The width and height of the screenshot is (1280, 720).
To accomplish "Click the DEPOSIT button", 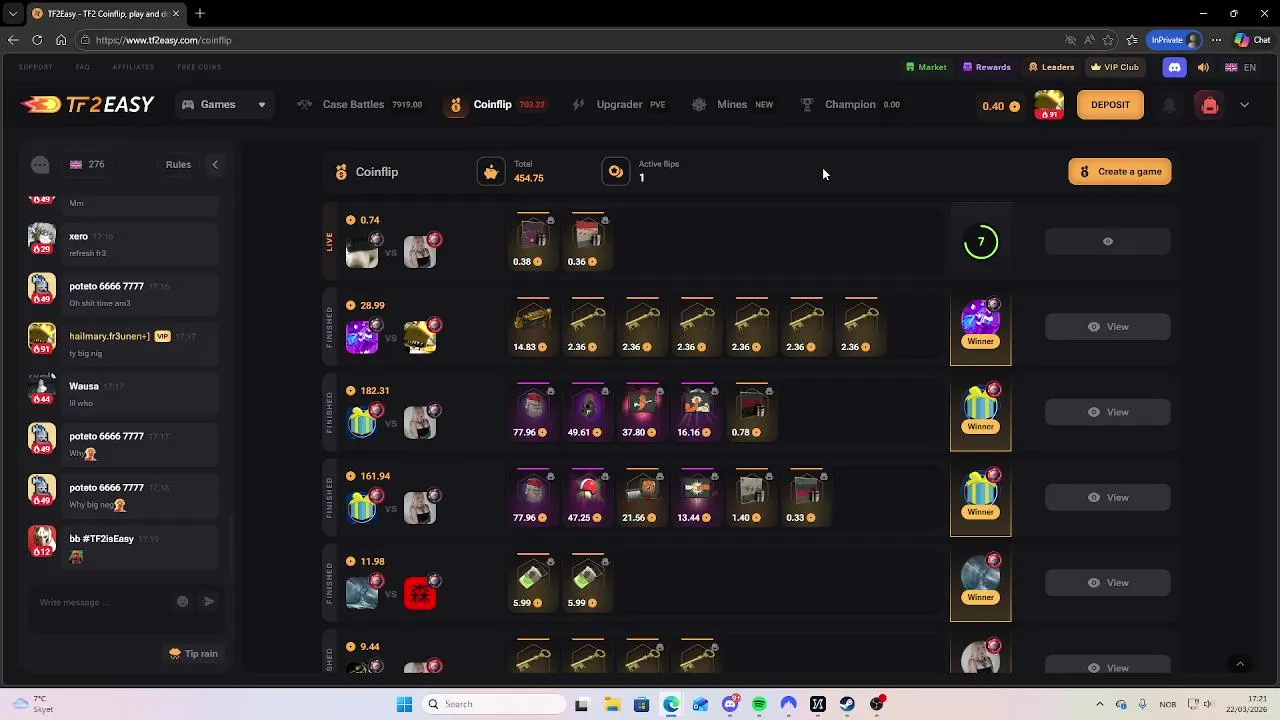I will point(1110,105).
